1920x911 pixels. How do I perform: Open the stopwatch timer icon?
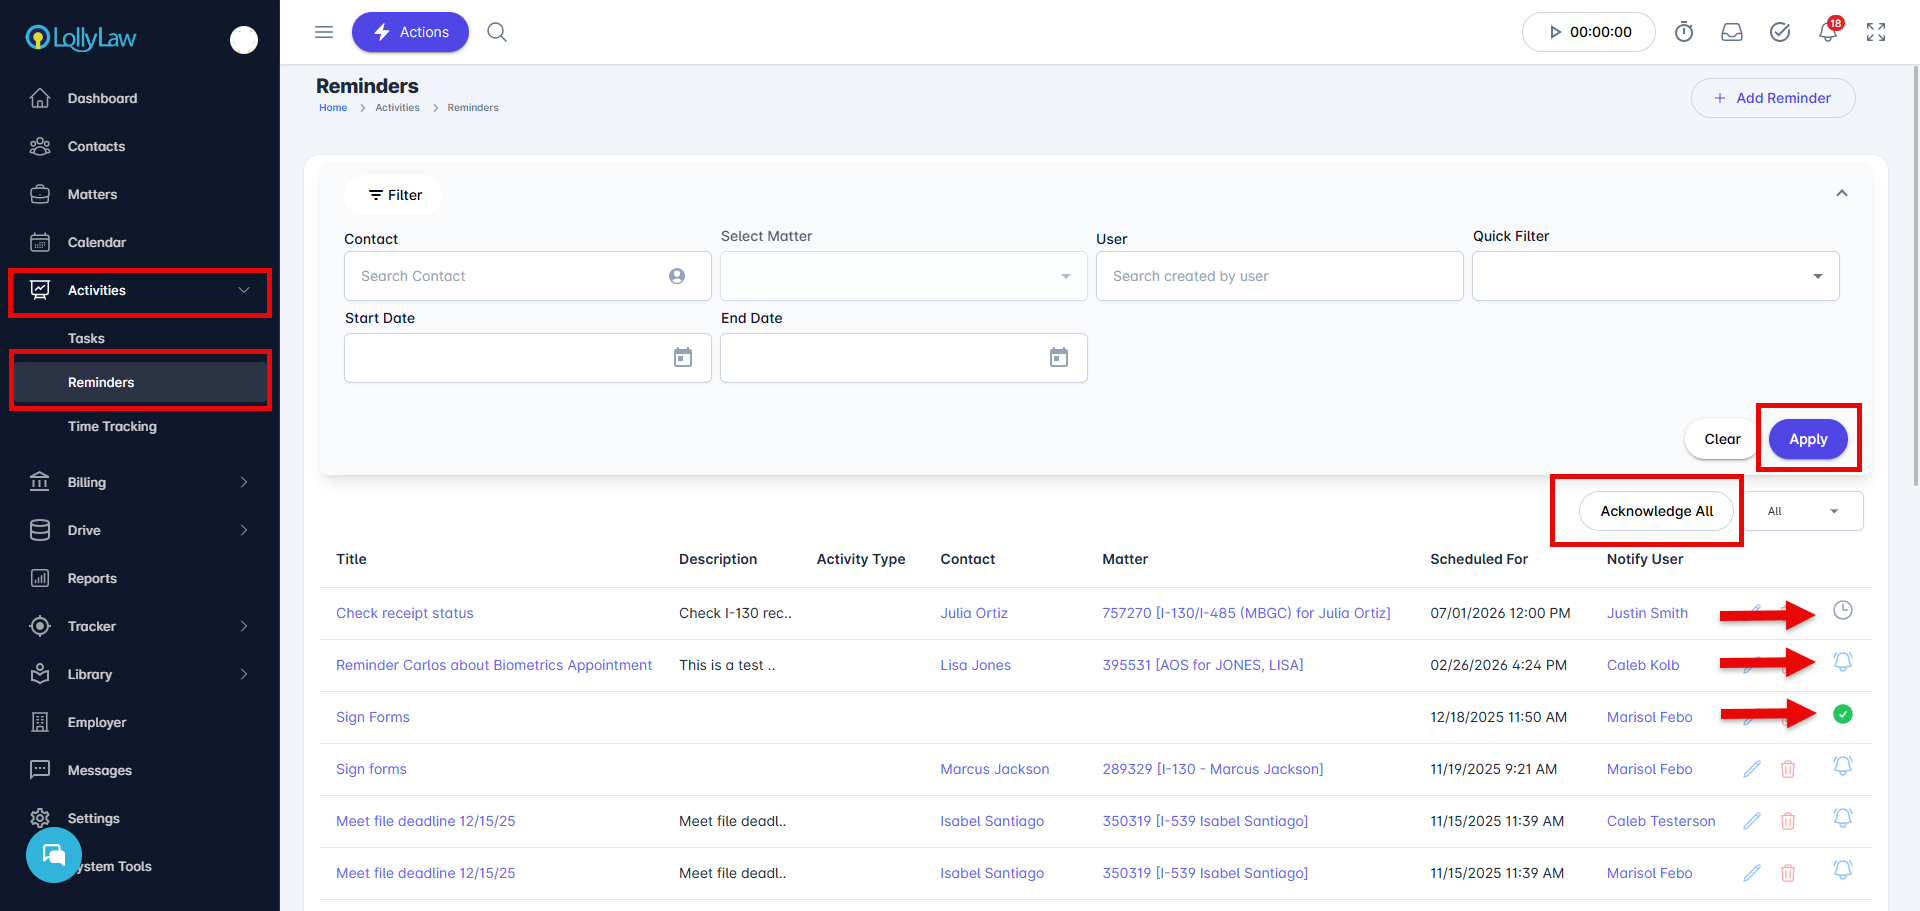(1684, 32)
